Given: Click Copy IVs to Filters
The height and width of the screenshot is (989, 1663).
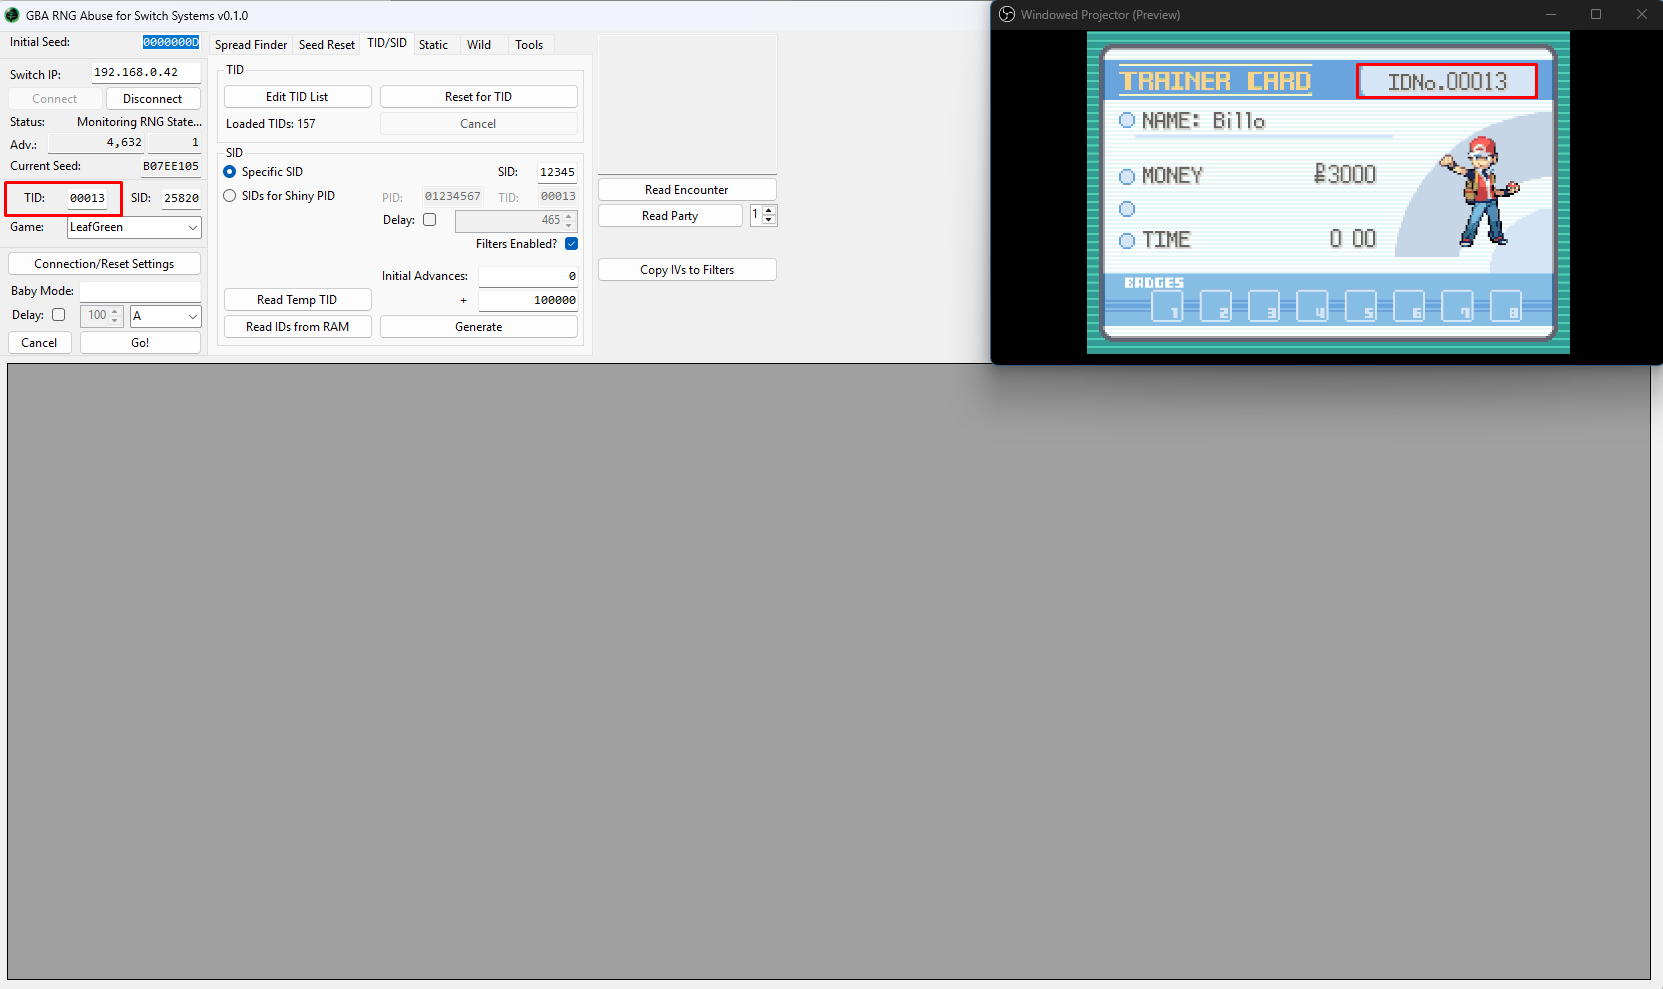Looking at the screenshot, I should [x=687, y=270].
